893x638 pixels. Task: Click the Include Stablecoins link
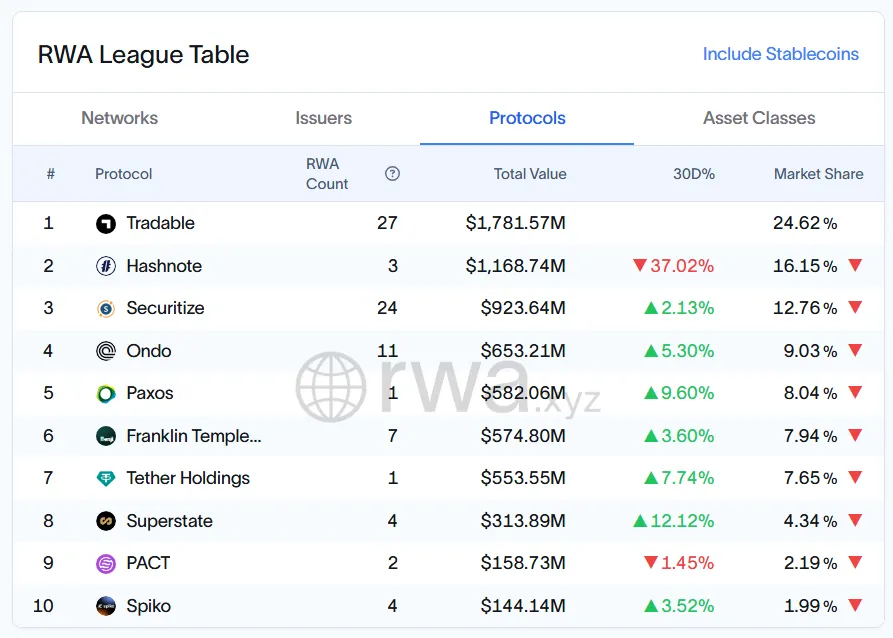click(x=780, y=54)
